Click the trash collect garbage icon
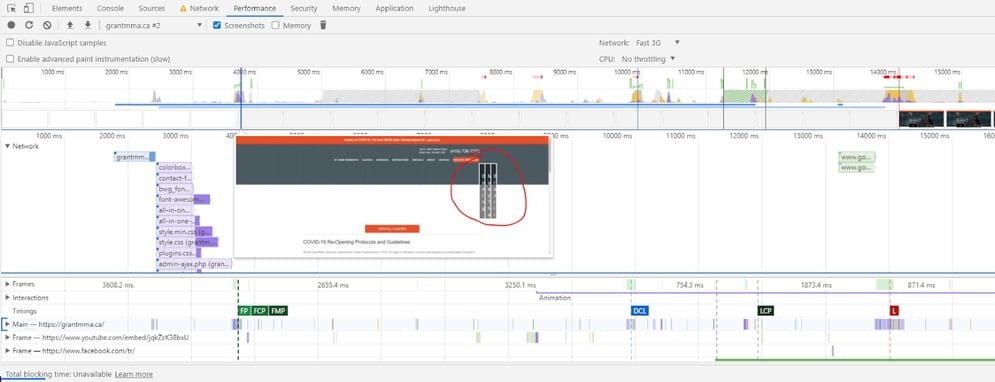Viewport: 995px width, 382px height. 323,25
